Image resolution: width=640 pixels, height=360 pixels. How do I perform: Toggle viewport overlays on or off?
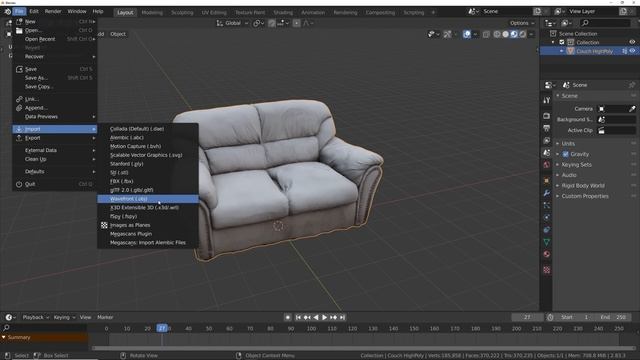click(x=467, y=34)
